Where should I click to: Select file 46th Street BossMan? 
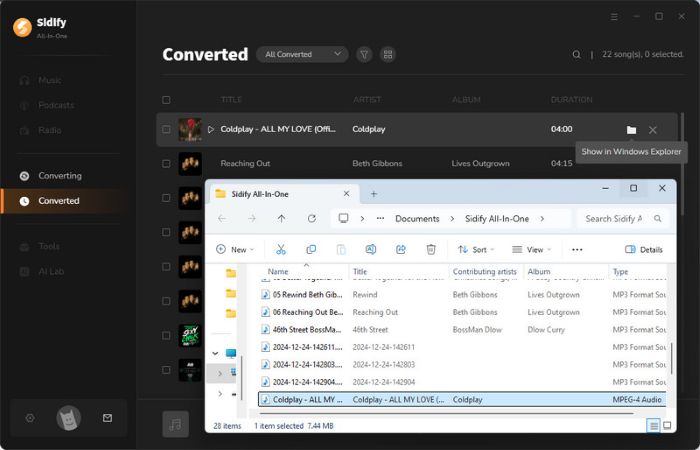point(462,329)
